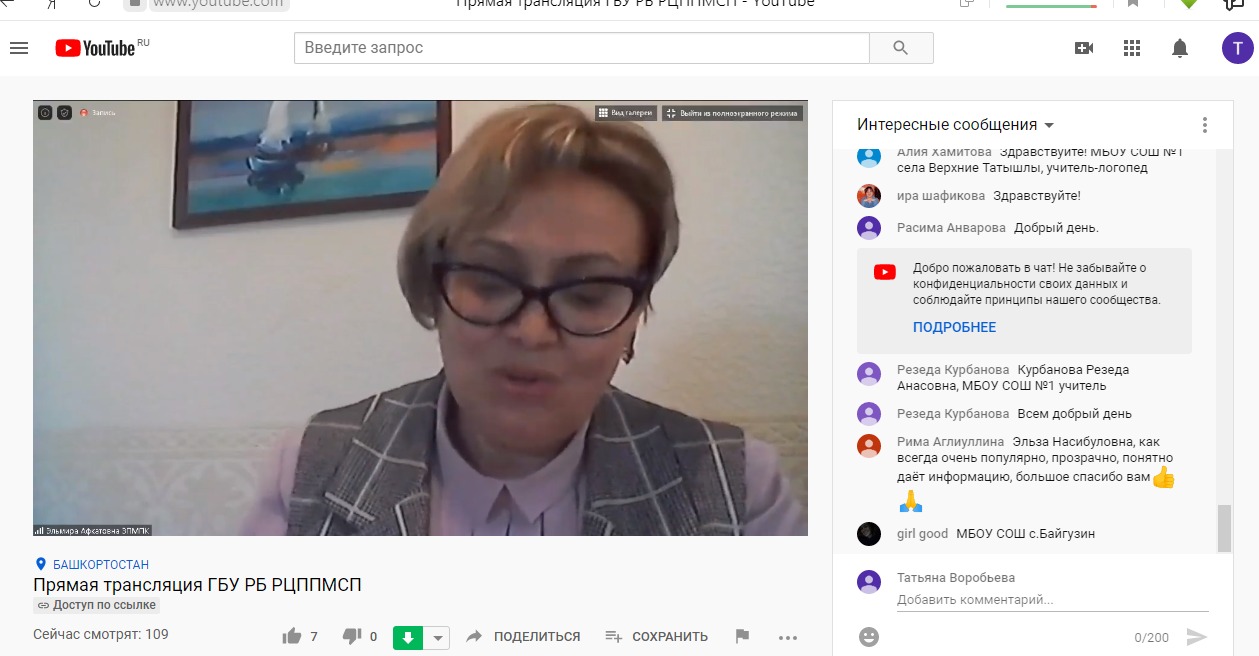Expand the green download button arrow
1259x656 pixels.
point(440,637)
